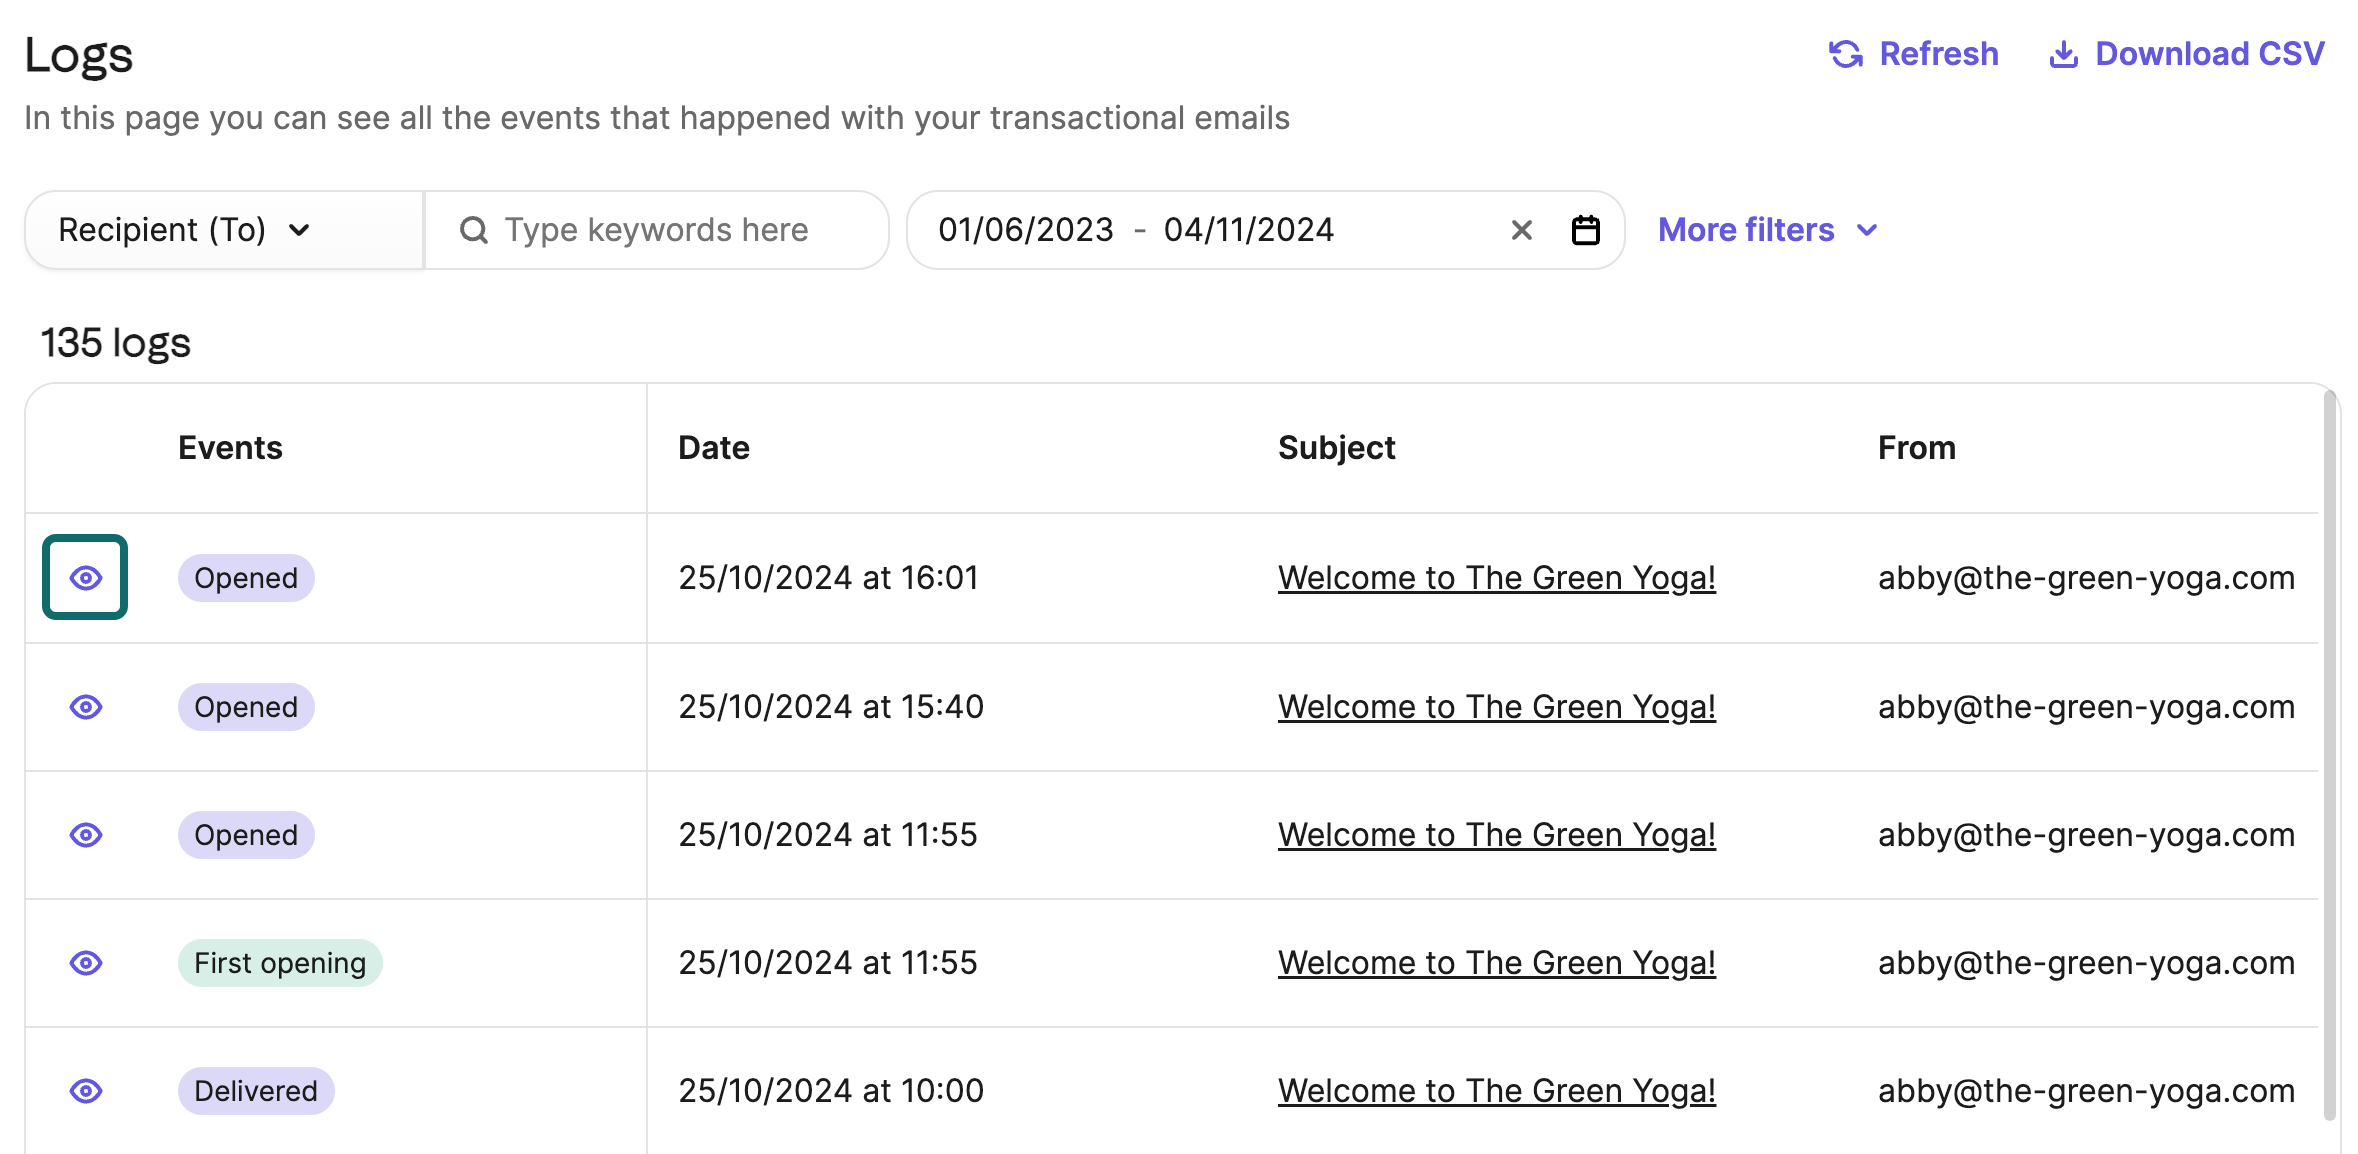
Task: Click the Download CSV icon
Action: [2063, 54]
